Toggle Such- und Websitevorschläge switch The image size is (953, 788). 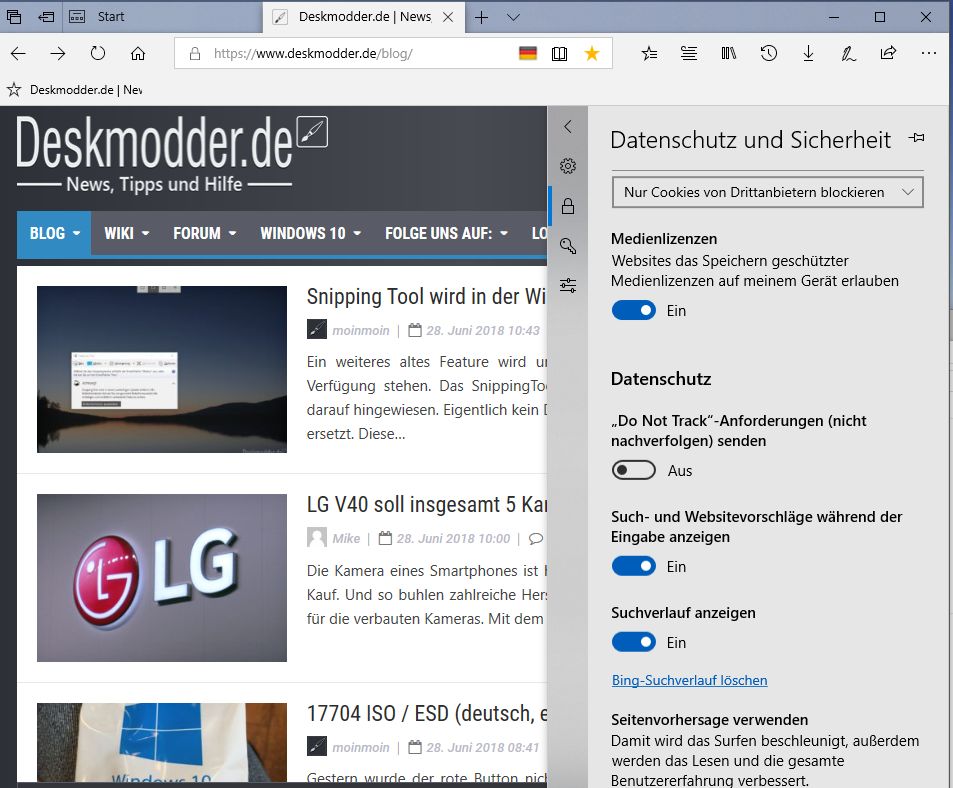[x=634, y=566]
